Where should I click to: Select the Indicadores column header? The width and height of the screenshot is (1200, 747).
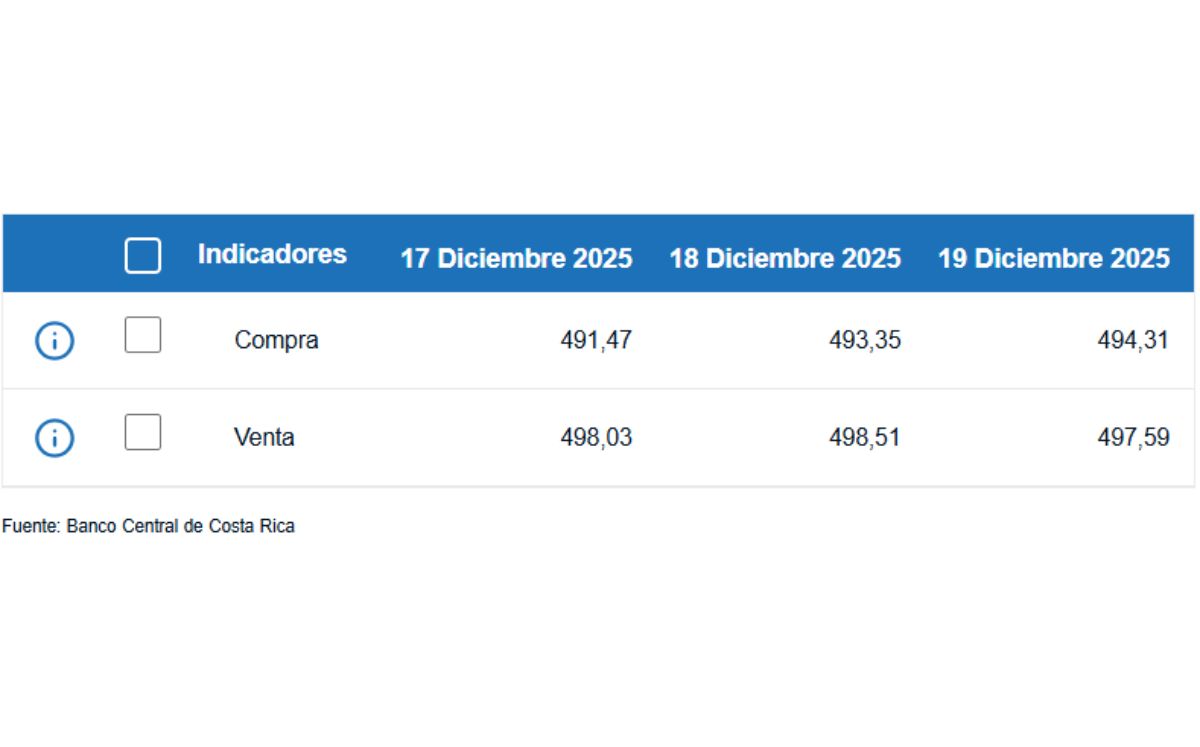tap(271, 255)
